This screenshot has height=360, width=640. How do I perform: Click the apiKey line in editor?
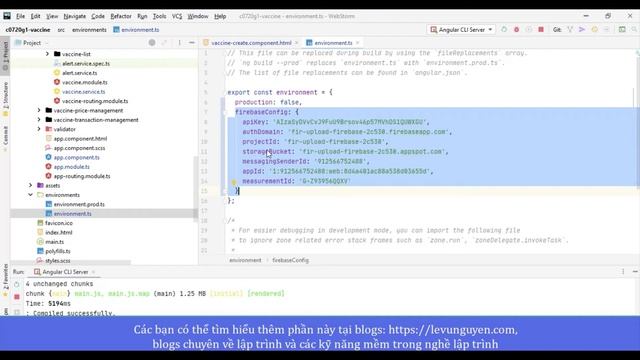tap(336, 122)
